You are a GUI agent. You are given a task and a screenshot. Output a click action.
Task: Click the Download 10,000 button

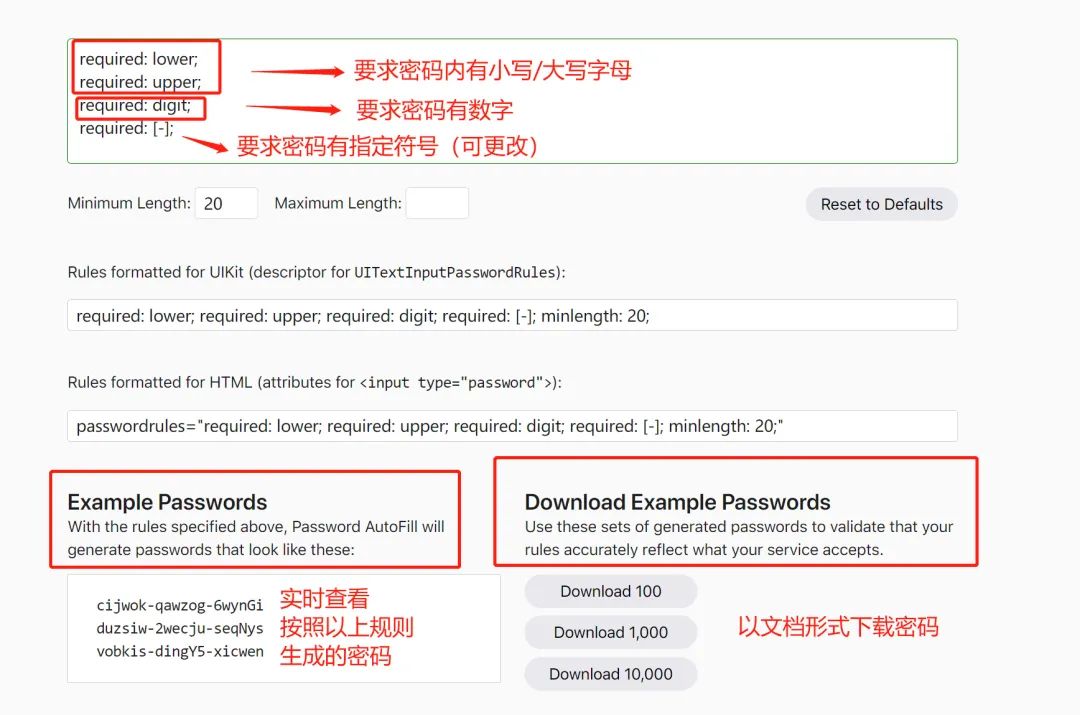[610, 674]
